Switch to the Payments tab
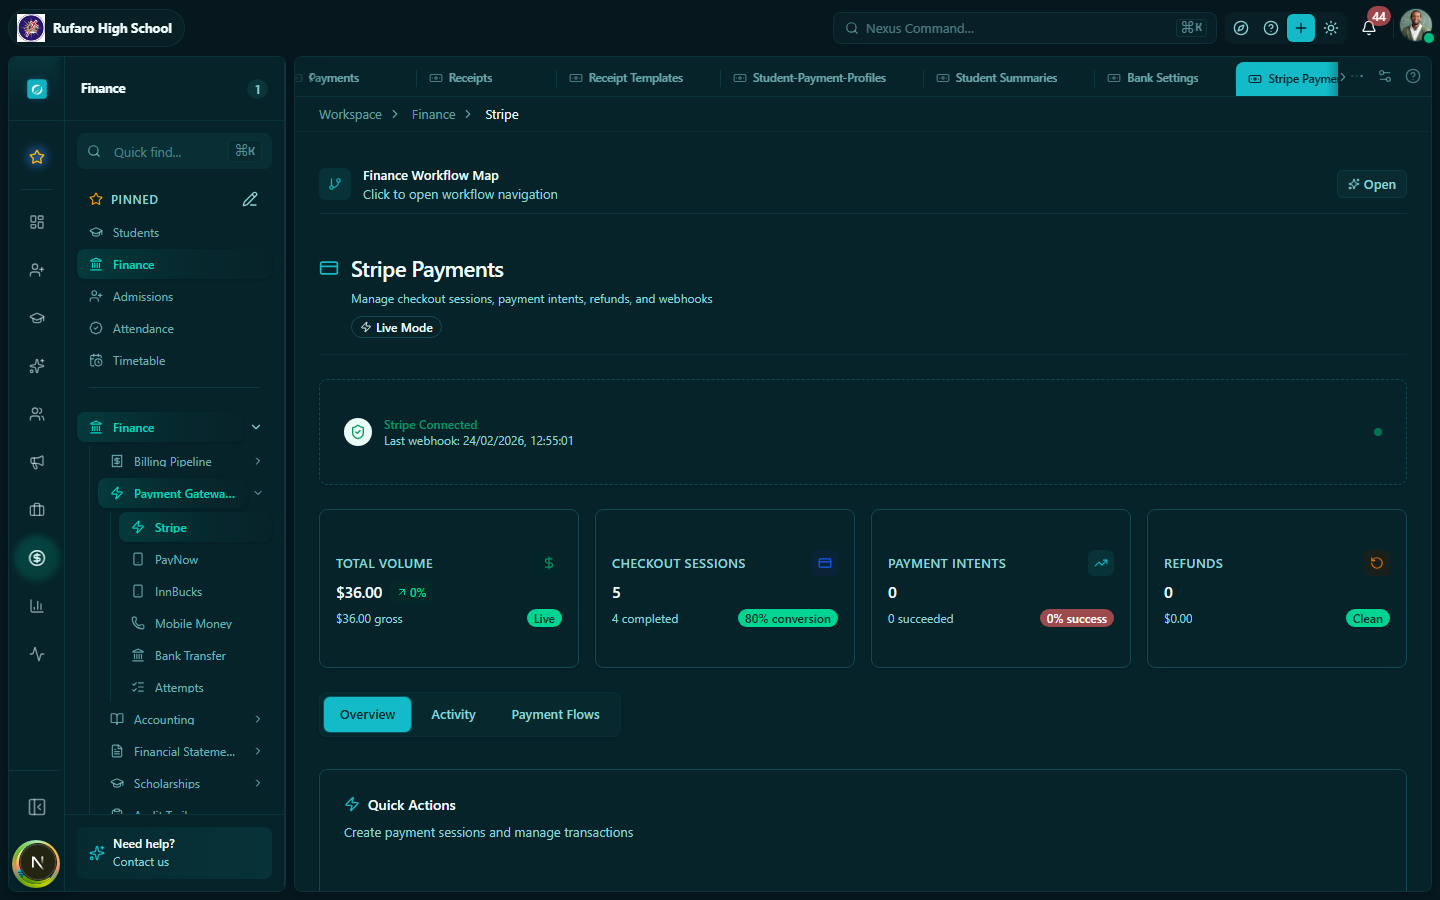 pos(334,78)
